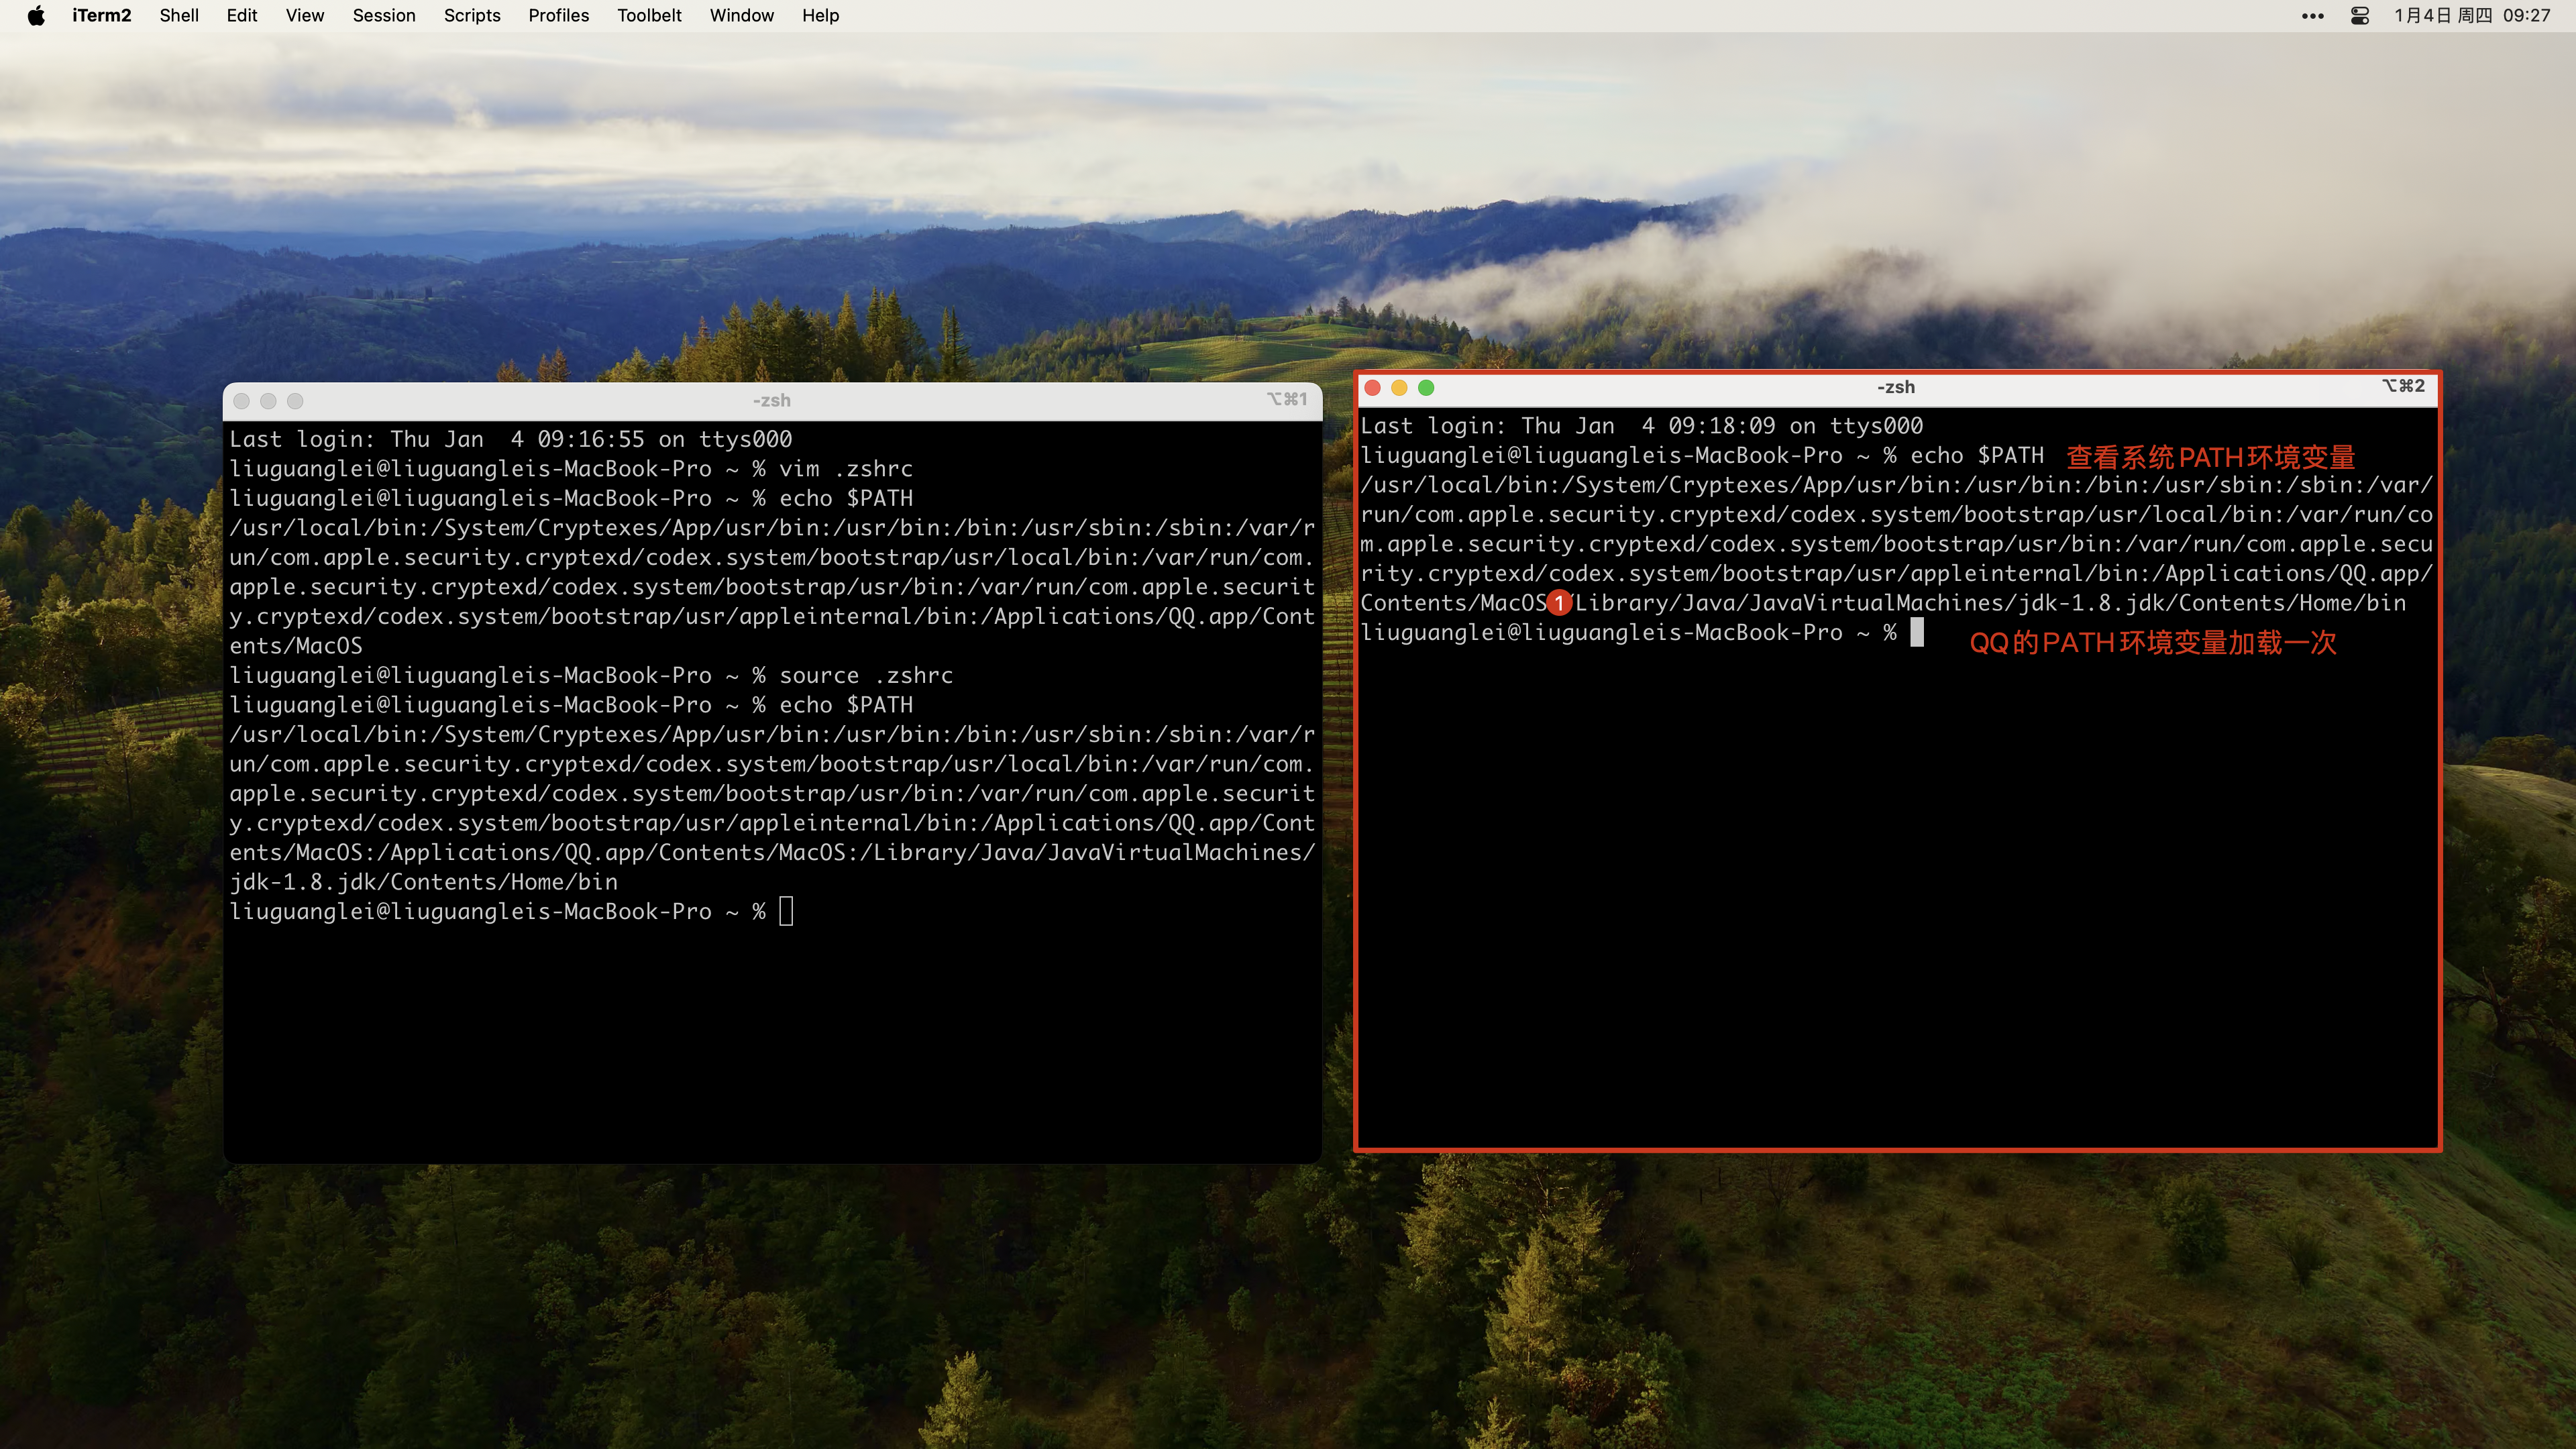2576x1449 pixels.
Task: Click the 'Last login: 09:16:55' line in left terminal
Action: 510,439
